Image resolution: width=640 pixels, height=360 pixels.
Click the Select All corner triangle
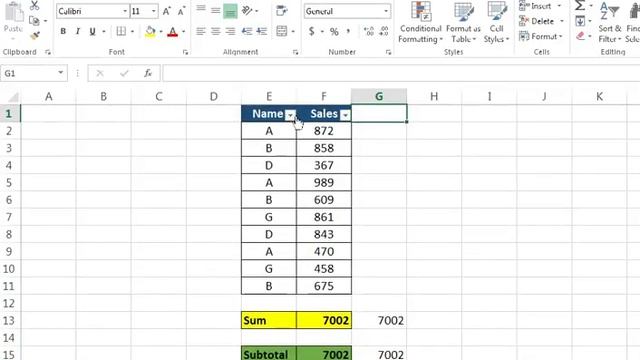click(x=13, y=97)
